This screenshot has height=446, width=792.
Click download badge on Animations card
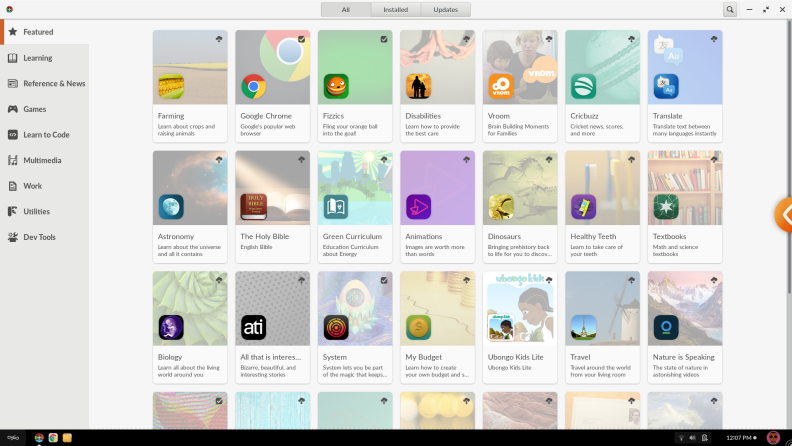coord(466,160)
